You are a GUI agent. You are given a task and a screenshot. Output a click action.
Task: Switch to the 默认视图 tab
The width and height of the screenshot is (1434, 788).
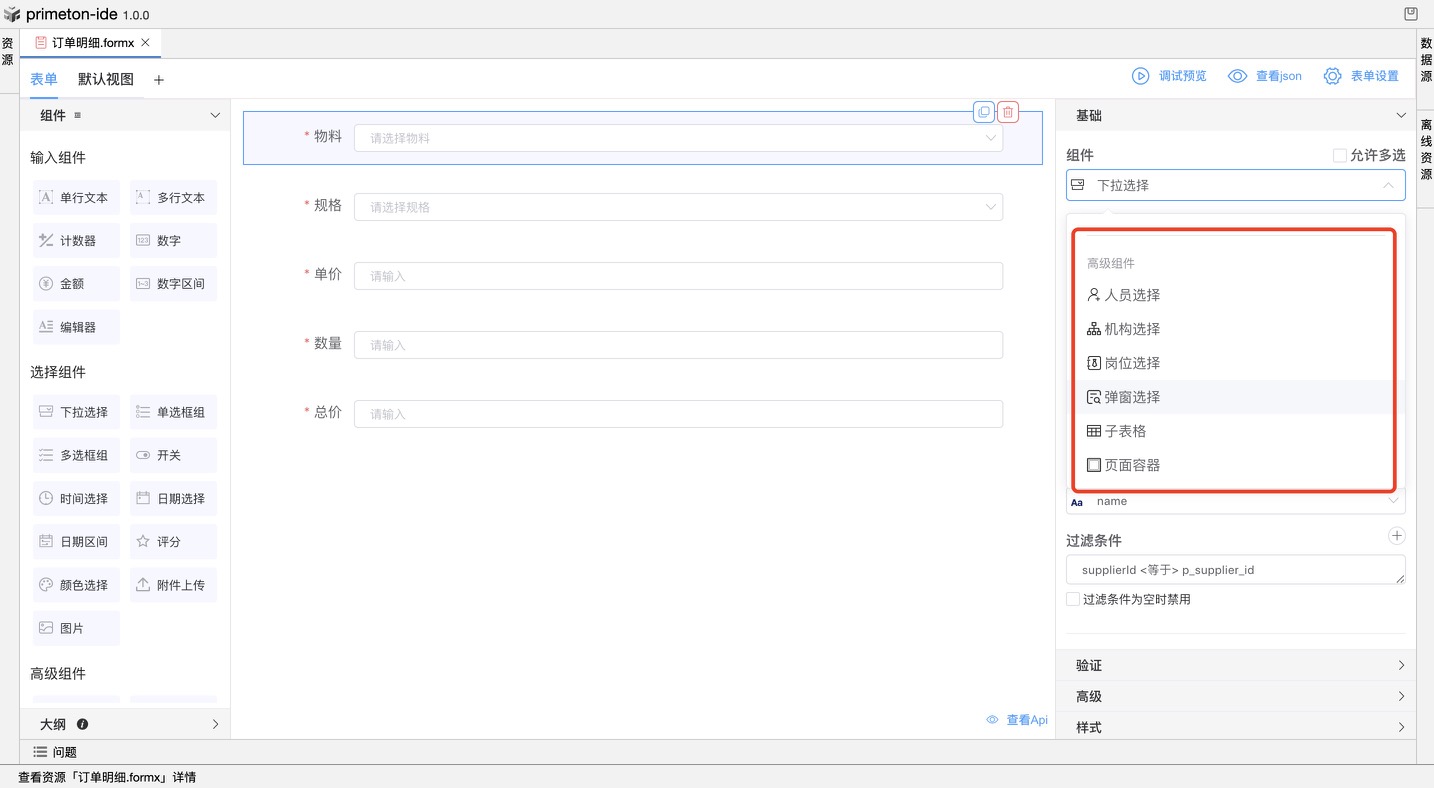(106, 79)
